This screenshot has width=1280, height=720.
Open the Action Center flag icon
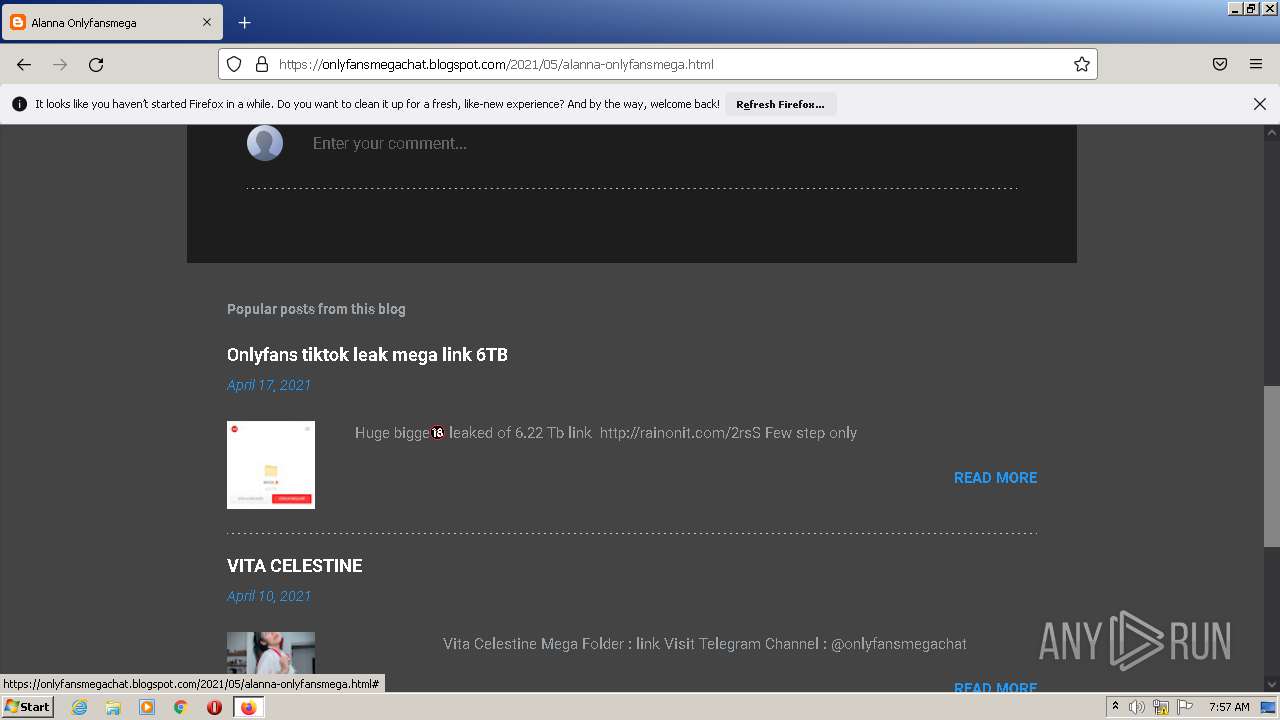coord(1185,707)
